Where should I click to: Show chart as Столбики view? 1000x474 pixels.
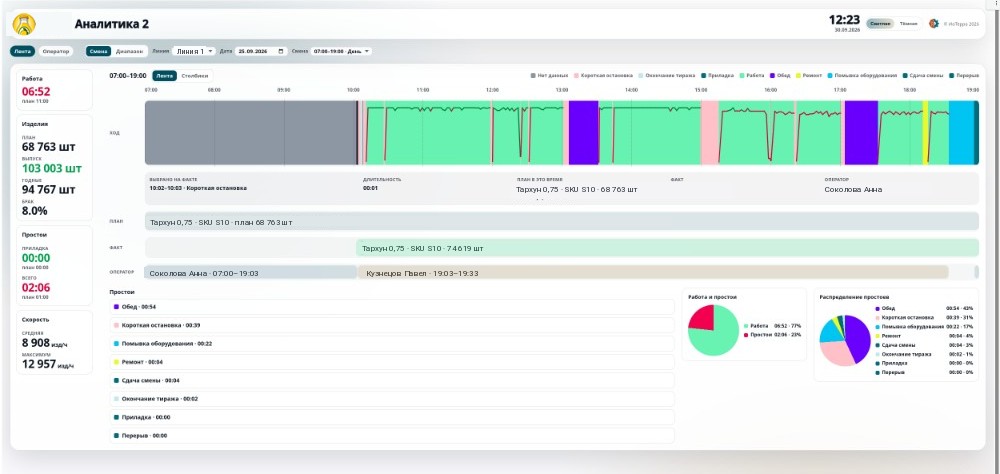pos(194,75)
